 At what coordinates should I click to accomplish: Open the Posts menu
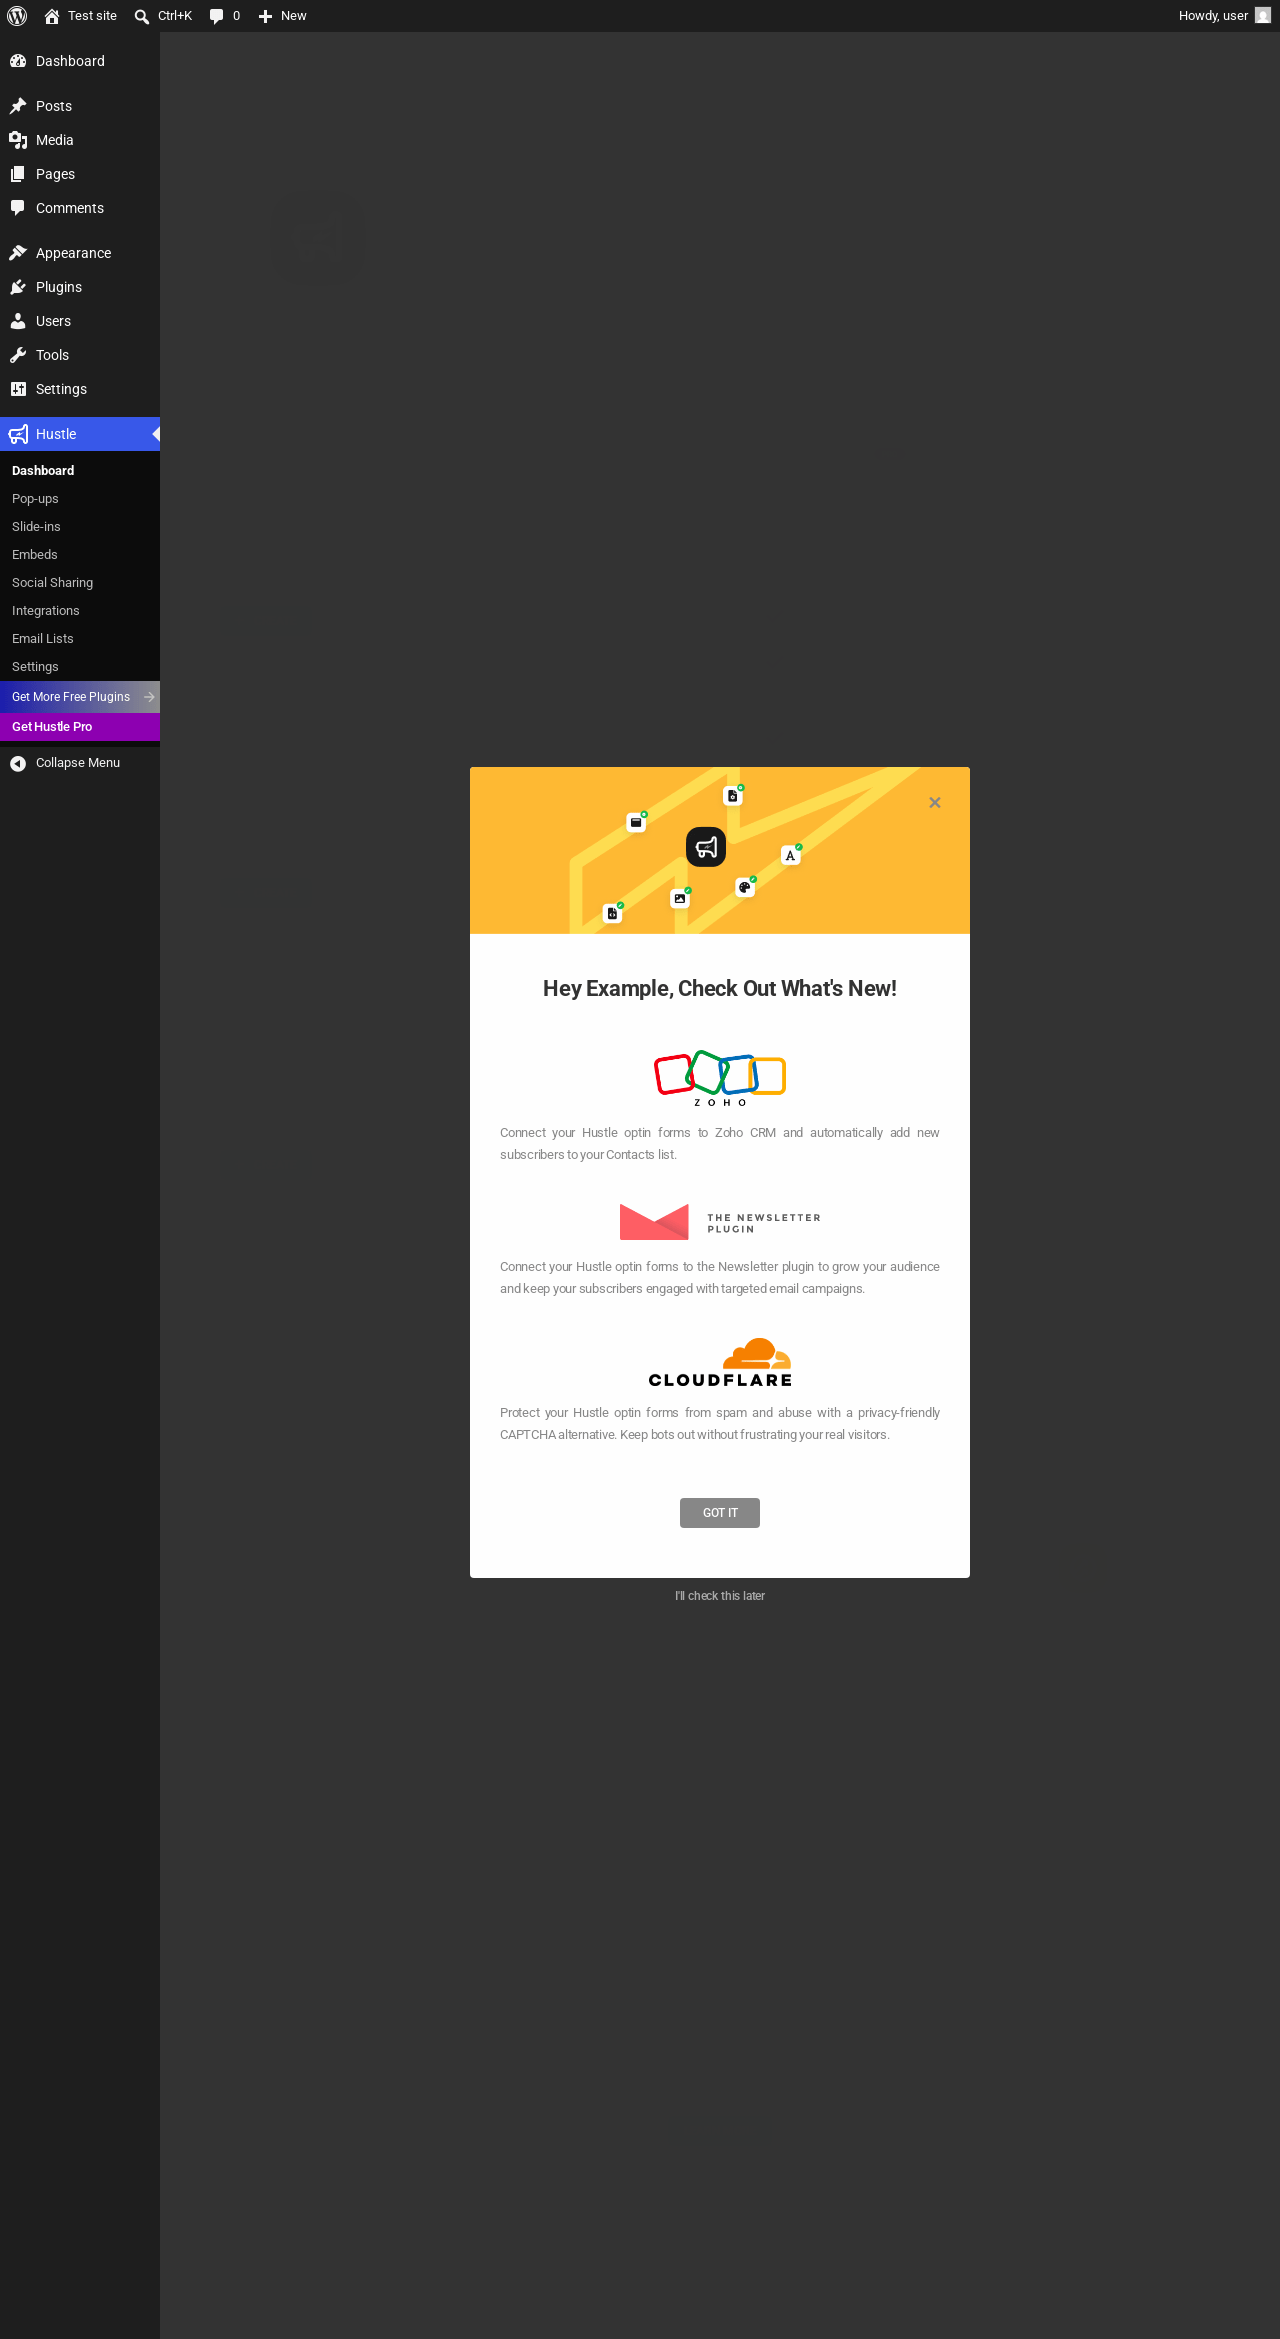pyautogui.click(x=80, y=106)
